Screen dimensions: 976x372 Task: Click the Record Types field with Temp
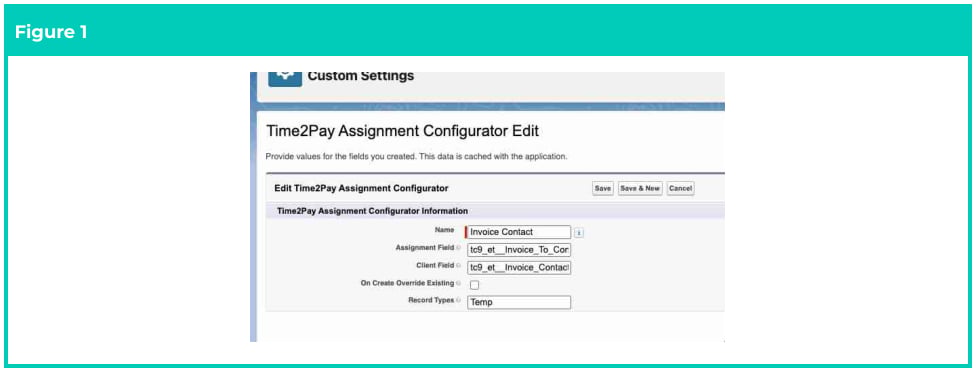click(518, 302)
